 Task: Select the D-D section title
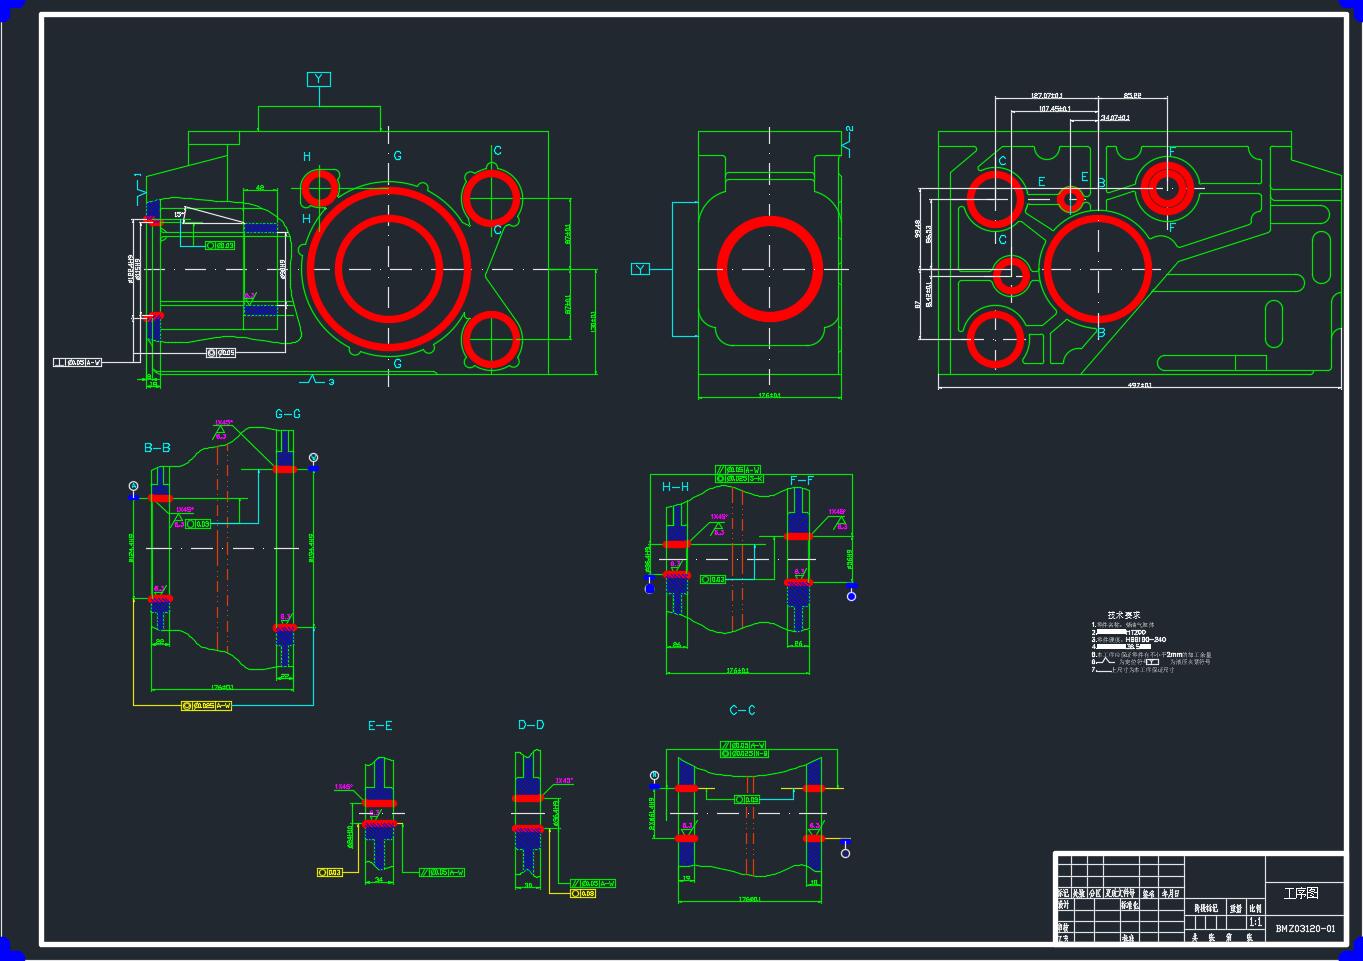pyautogui.click(x=531, y=725)
